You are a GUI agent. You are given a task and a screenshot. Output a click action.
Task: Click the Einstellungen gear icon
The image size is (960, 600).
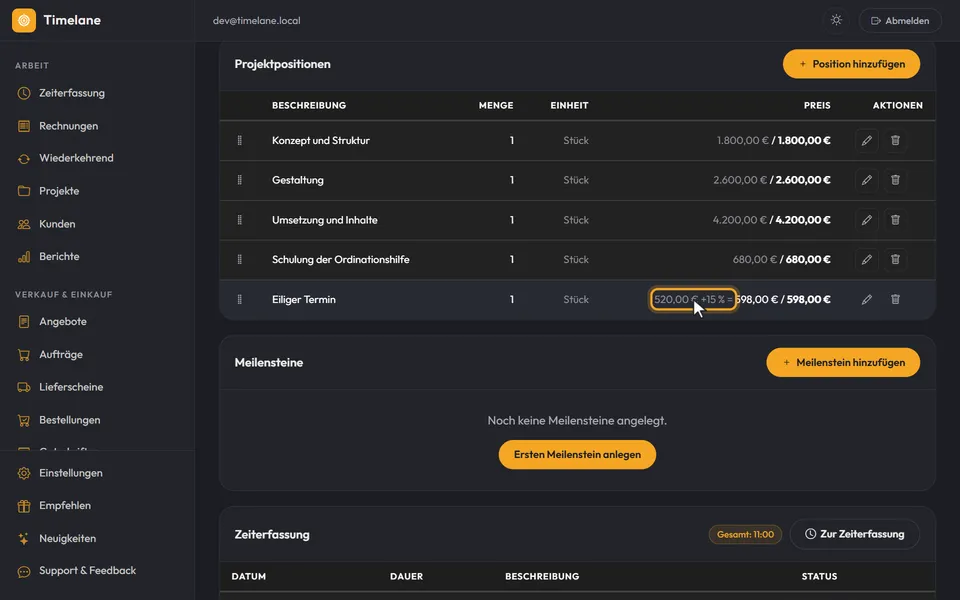(24, 473)
